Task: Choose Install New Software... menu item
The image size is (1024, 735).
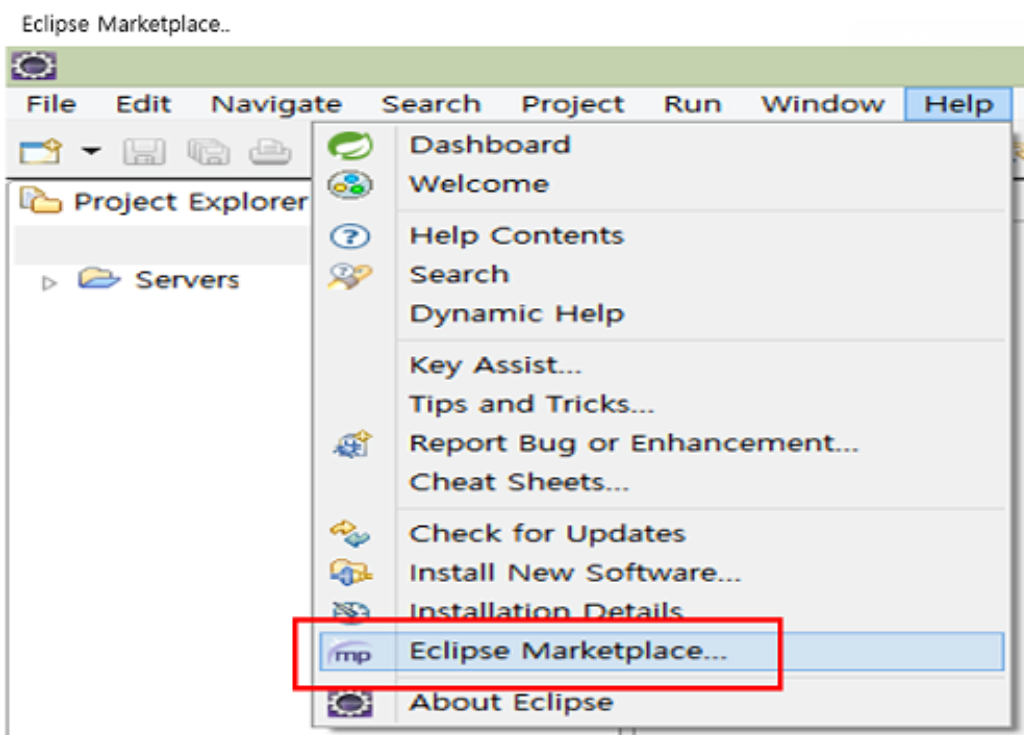Action: click(662, 573)
